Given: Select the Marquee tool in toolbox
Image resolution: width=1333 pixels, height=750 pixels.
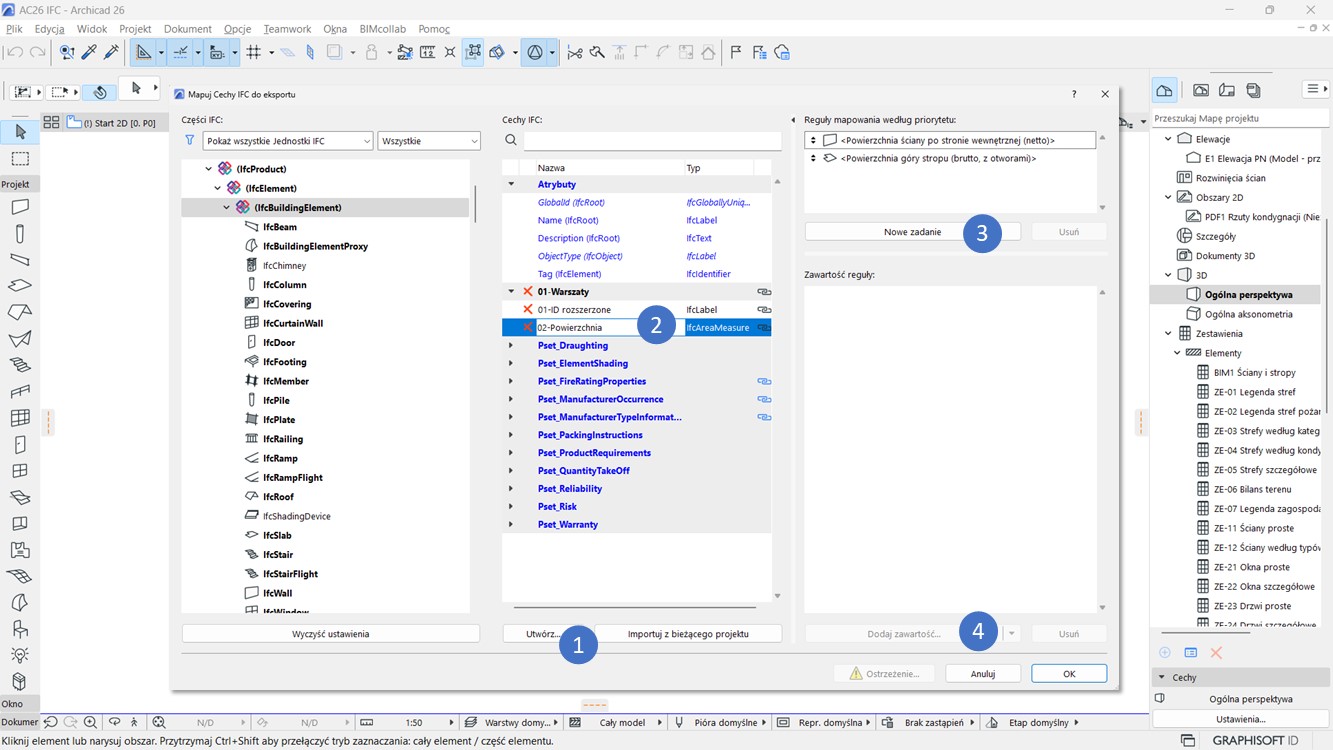Looking at the screenshot, I should point(20,159).
